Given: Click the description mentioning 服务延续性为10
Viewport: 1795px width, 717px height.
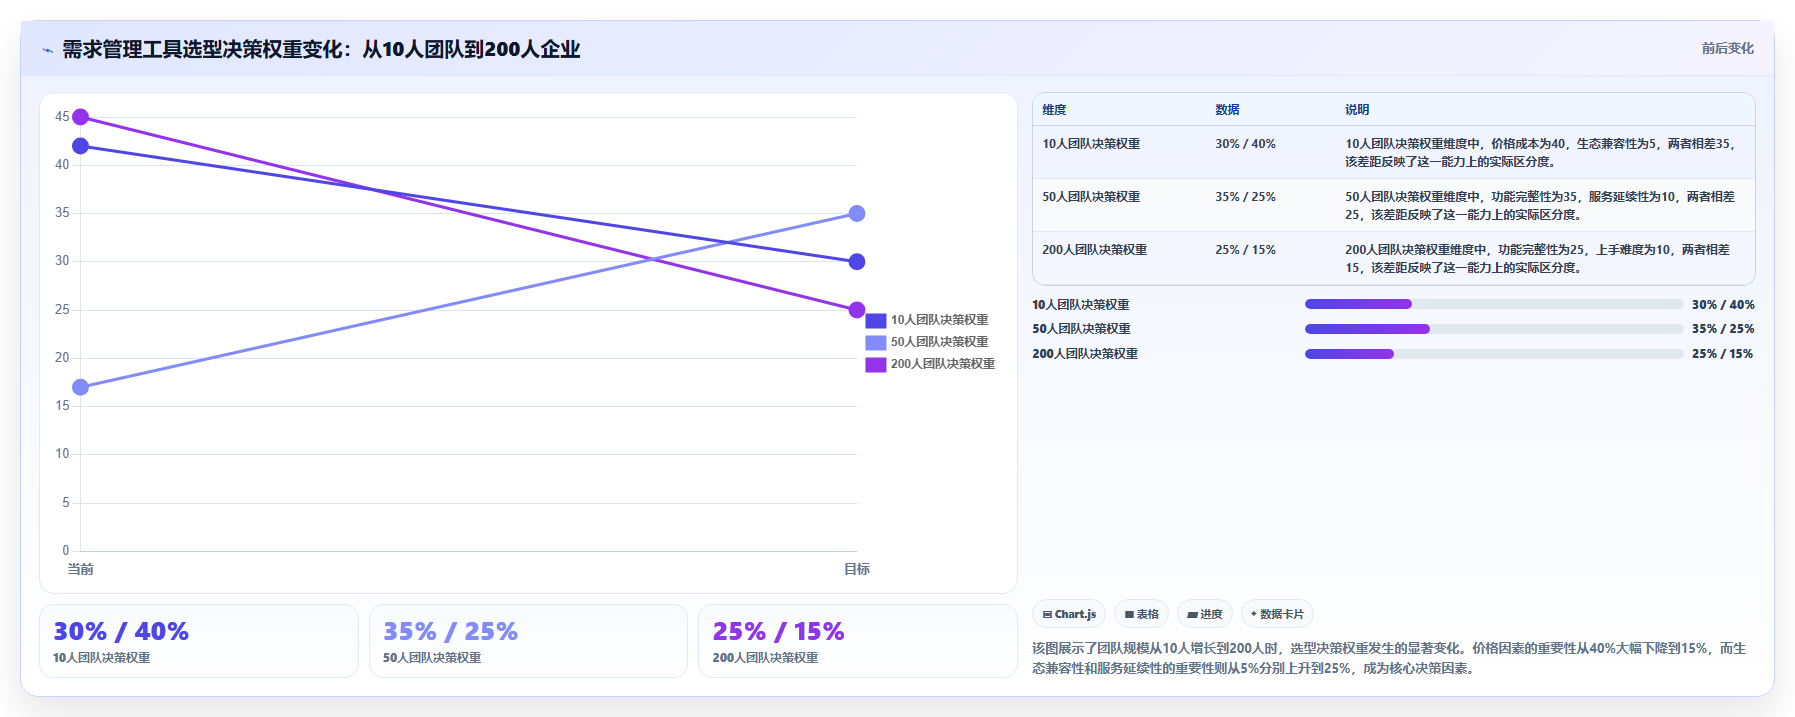Looking at the screenshot, I should (1540, 206).
